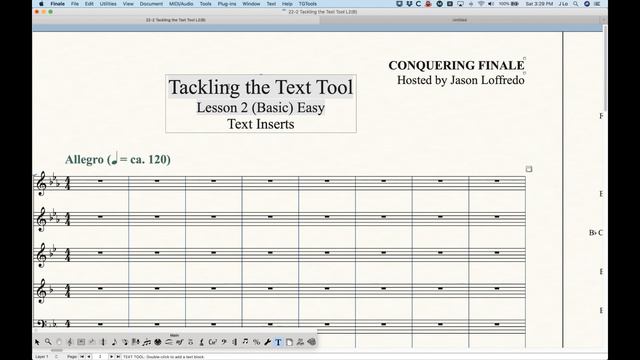Open the MIDI/Audio menu
Screen dimensions: 640x360
tap(181, 4)
